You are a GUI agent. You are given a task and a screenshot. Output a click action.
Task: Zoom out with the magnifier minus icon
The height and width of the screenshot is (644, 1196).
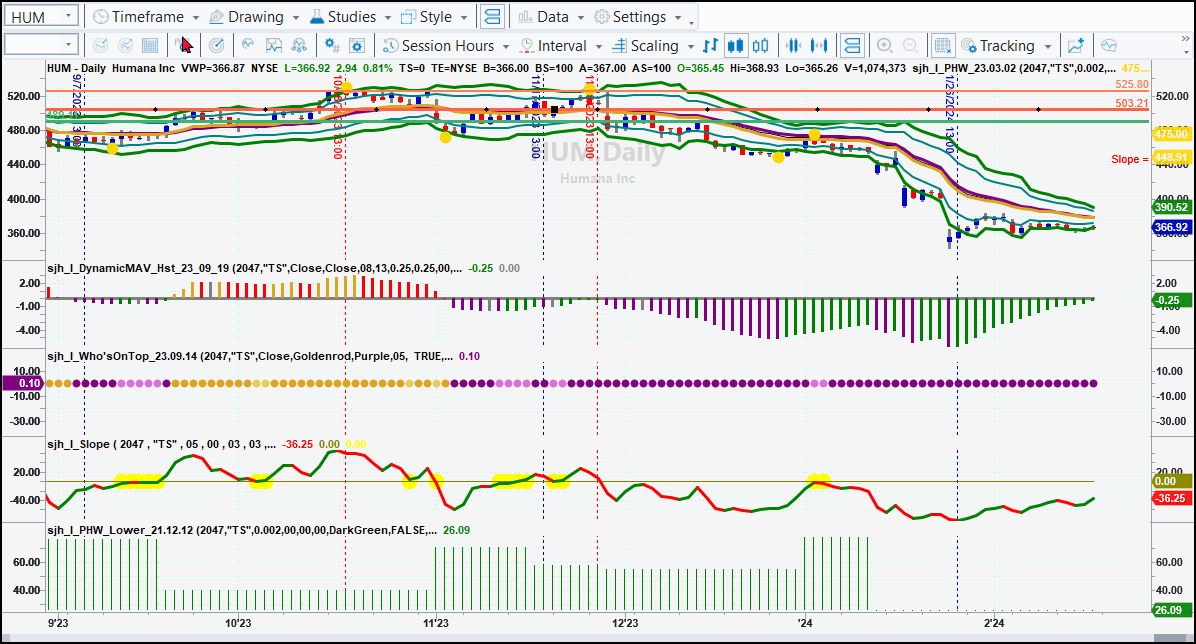point(910,46)
